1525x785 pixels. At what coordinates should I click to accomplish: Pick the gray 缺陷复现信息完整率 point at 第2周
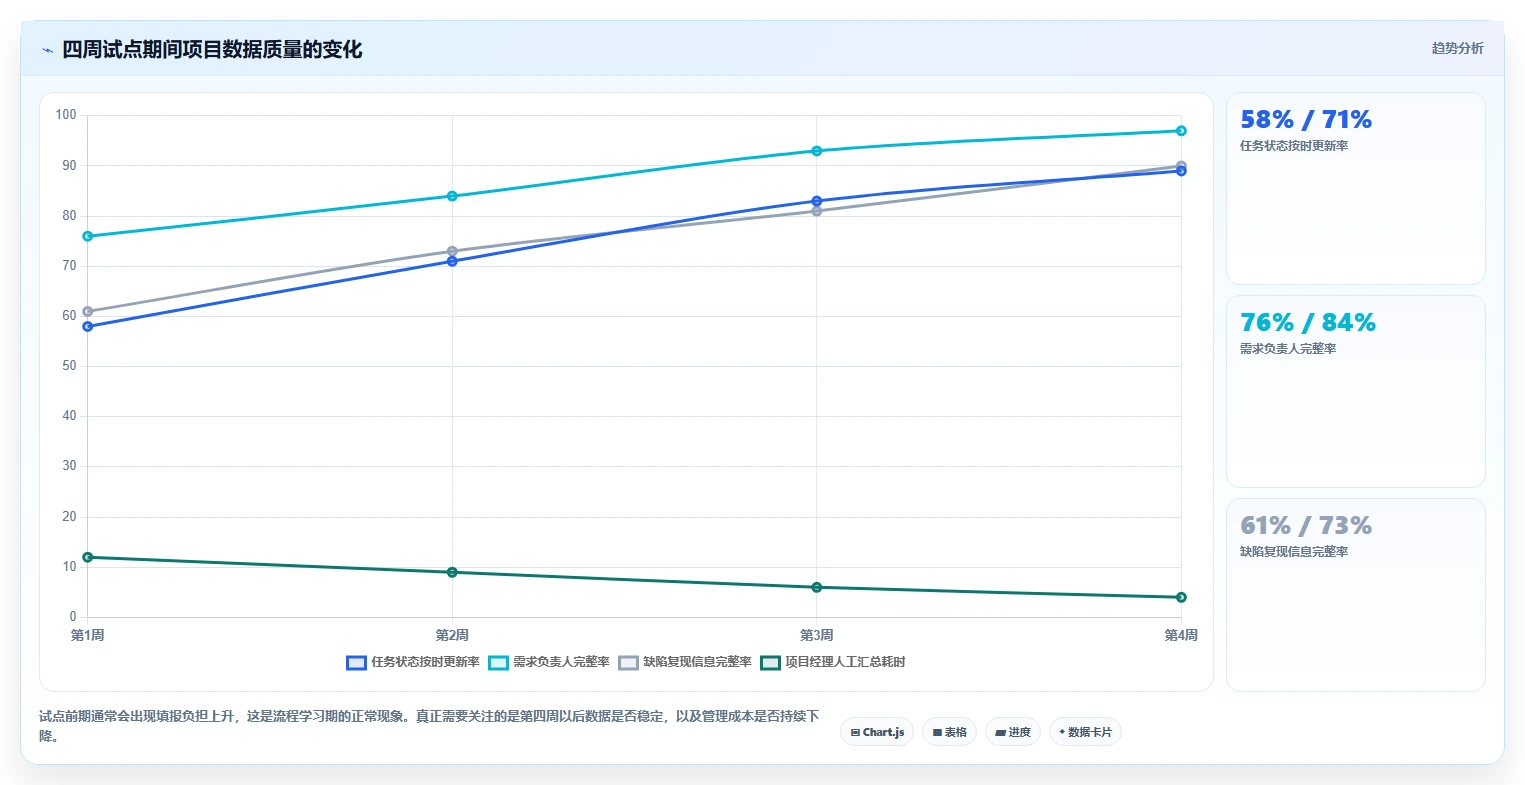[452, 251]
